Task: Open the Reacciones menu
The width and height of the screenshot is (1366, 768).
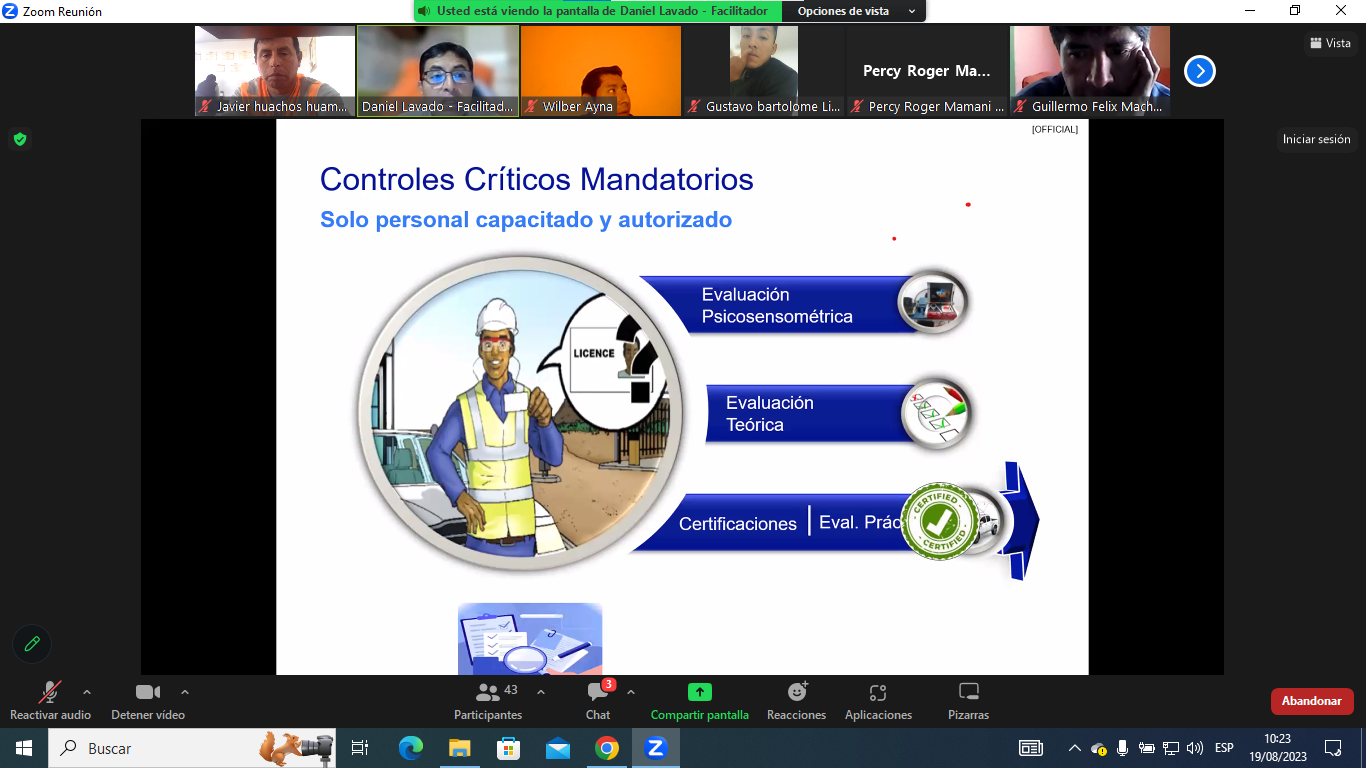Action: tap(796, 700)
